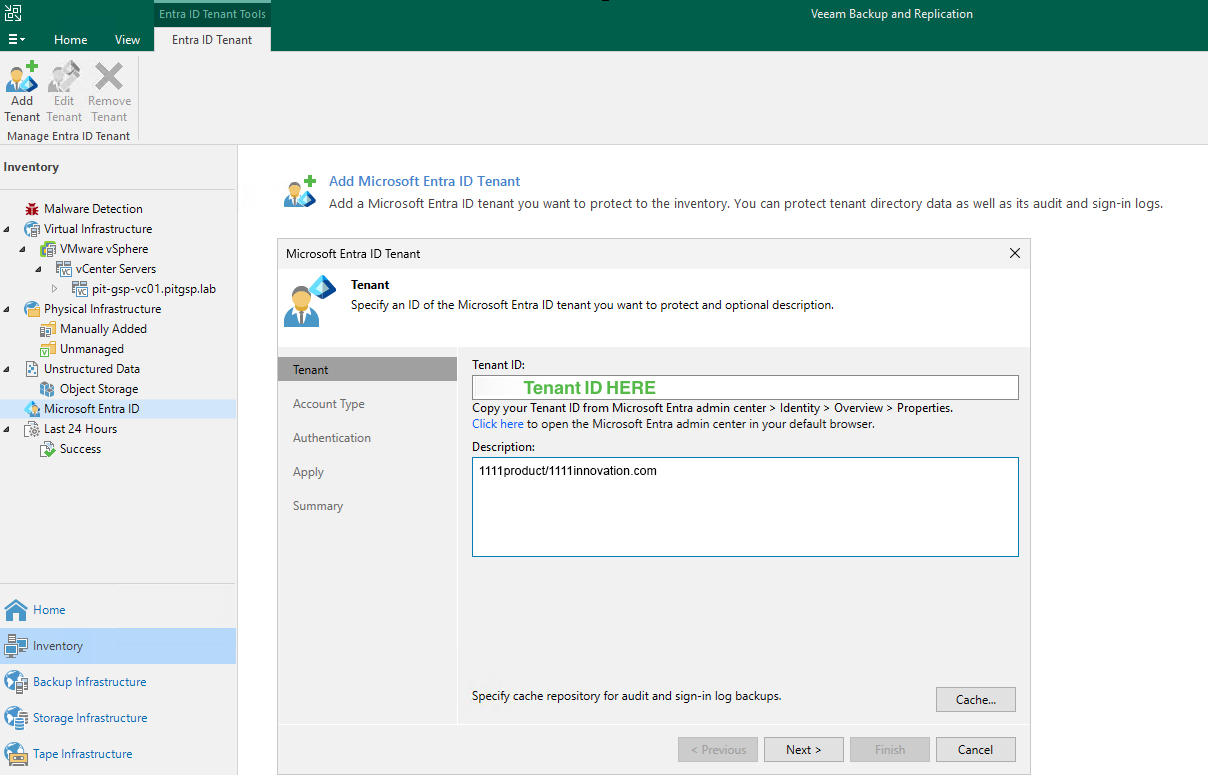1208x775 pixels.
Task: Switch to the View ribbon tab
Action: [128, 40]
